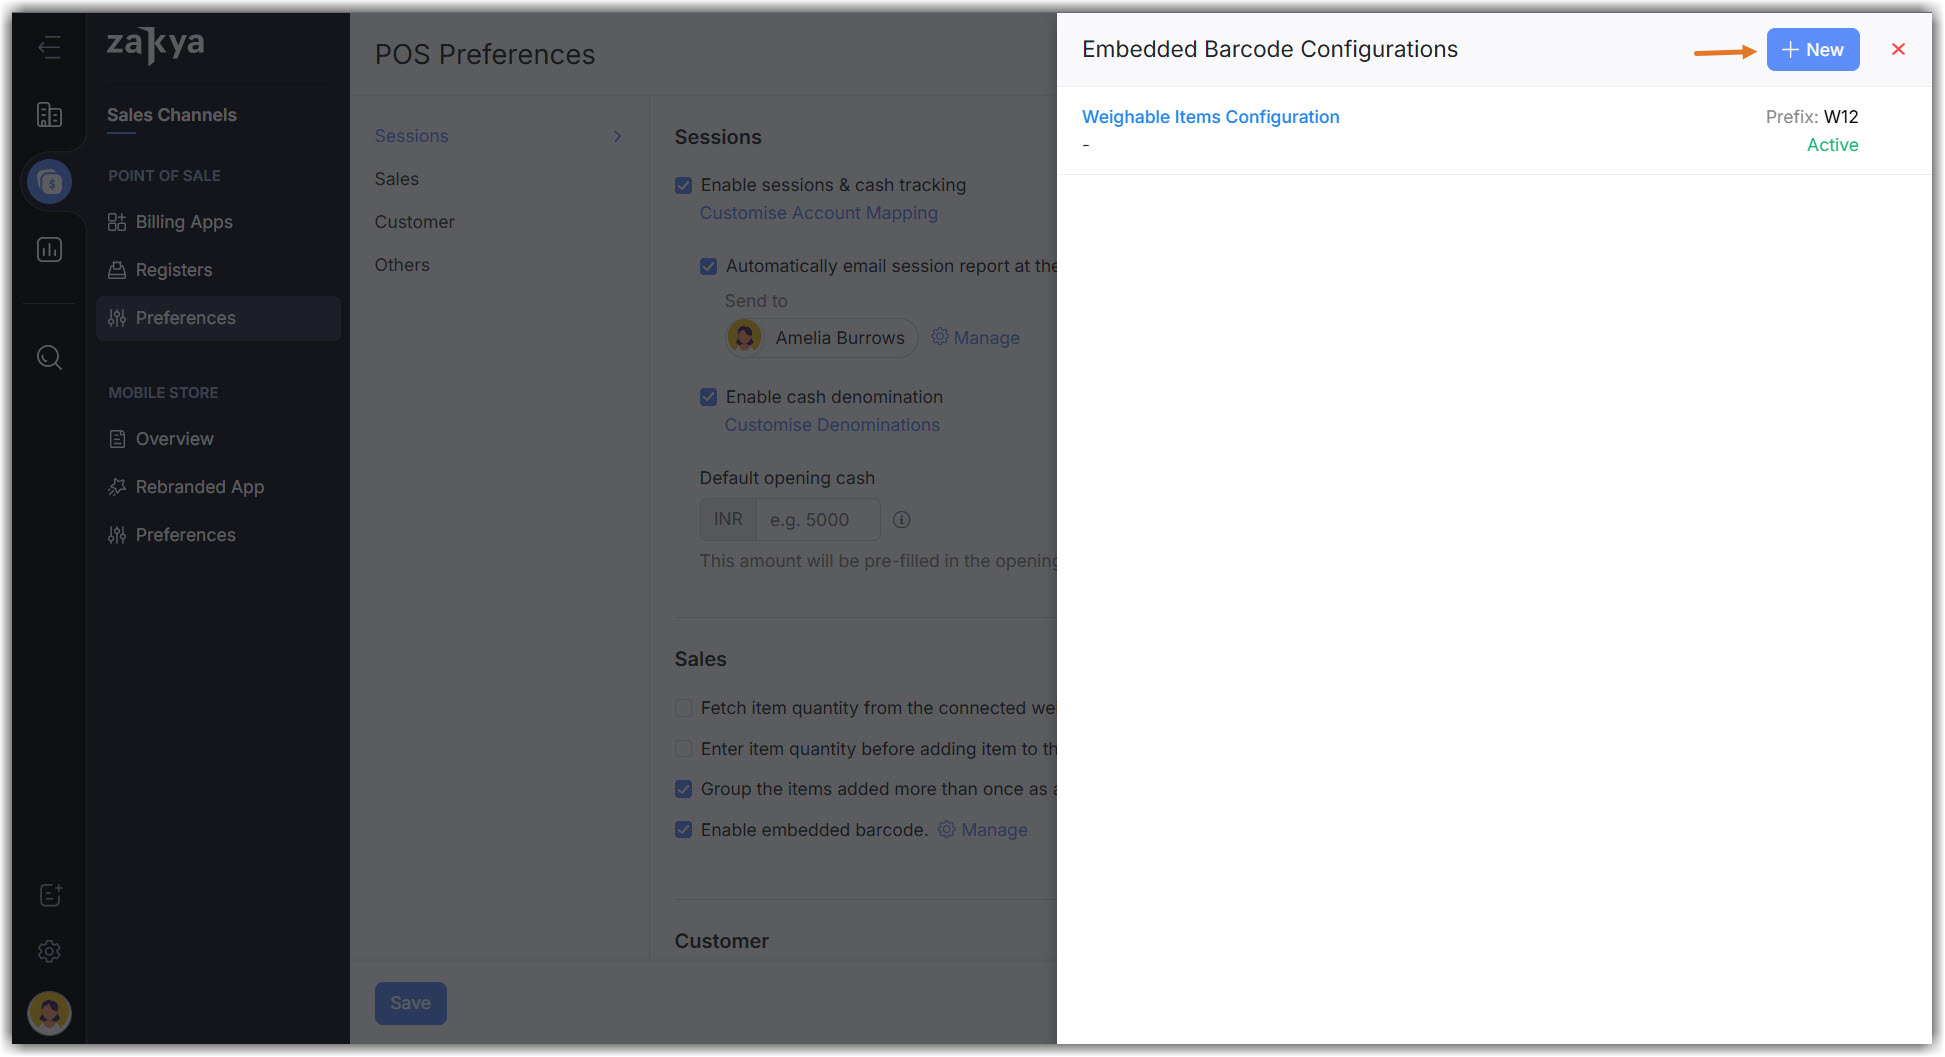Expand the Sessions section chevron
The image size is (1945, 1057).
[x=617, y=136]
